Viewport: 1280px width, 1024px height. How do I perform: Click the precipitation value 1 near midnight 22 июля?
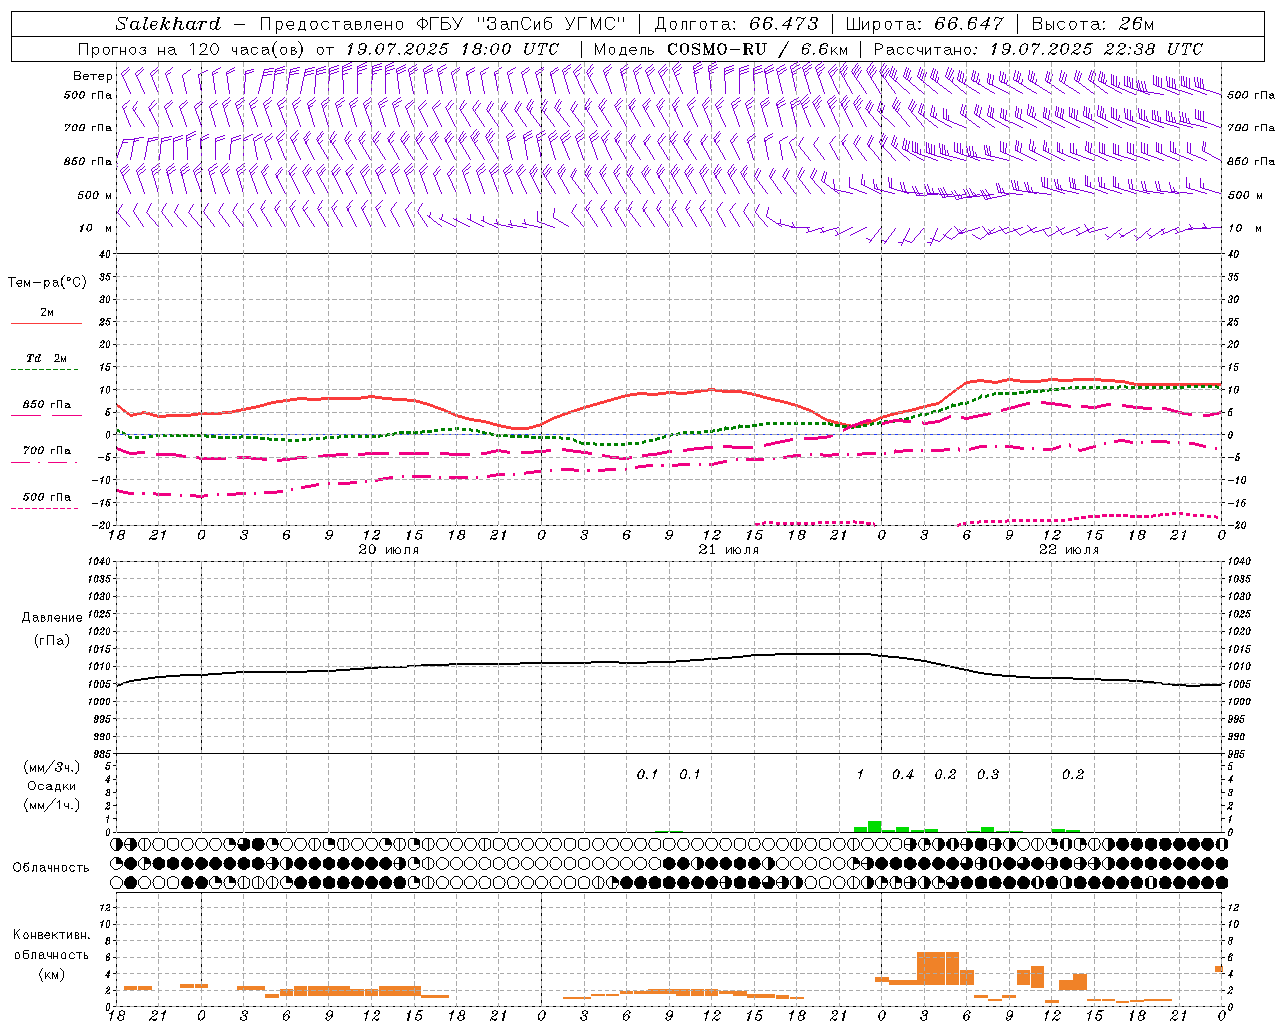(x=860, y=775)
